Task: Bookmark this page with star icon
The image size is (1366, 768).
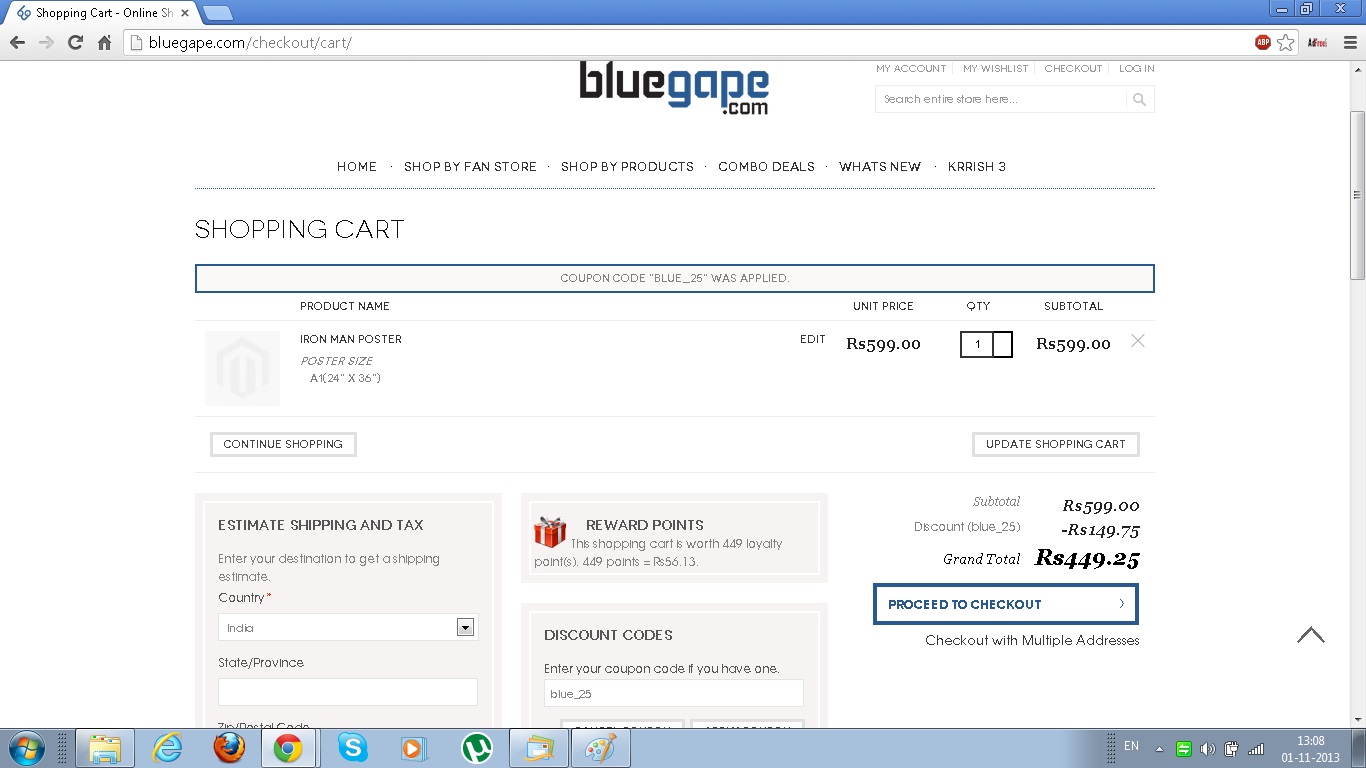Action: click(1286, 42)
